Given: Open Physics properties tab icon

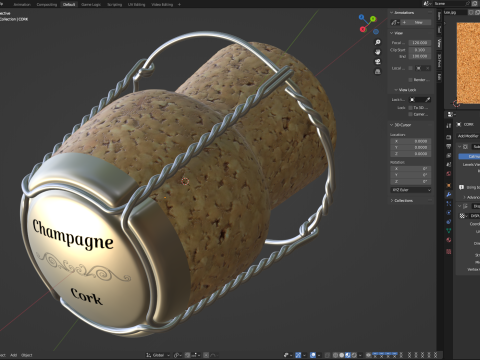Looking at the screenshot, I should point(449,212).
